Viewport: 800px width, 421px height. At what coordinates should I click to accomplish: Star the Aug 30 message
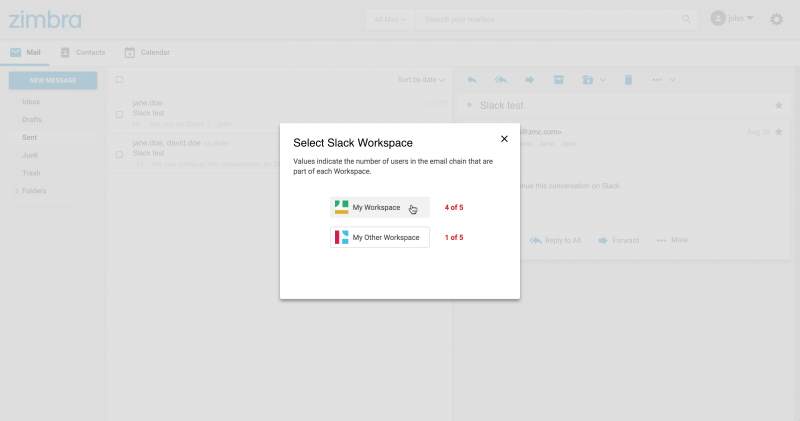[x=779, y=132]
